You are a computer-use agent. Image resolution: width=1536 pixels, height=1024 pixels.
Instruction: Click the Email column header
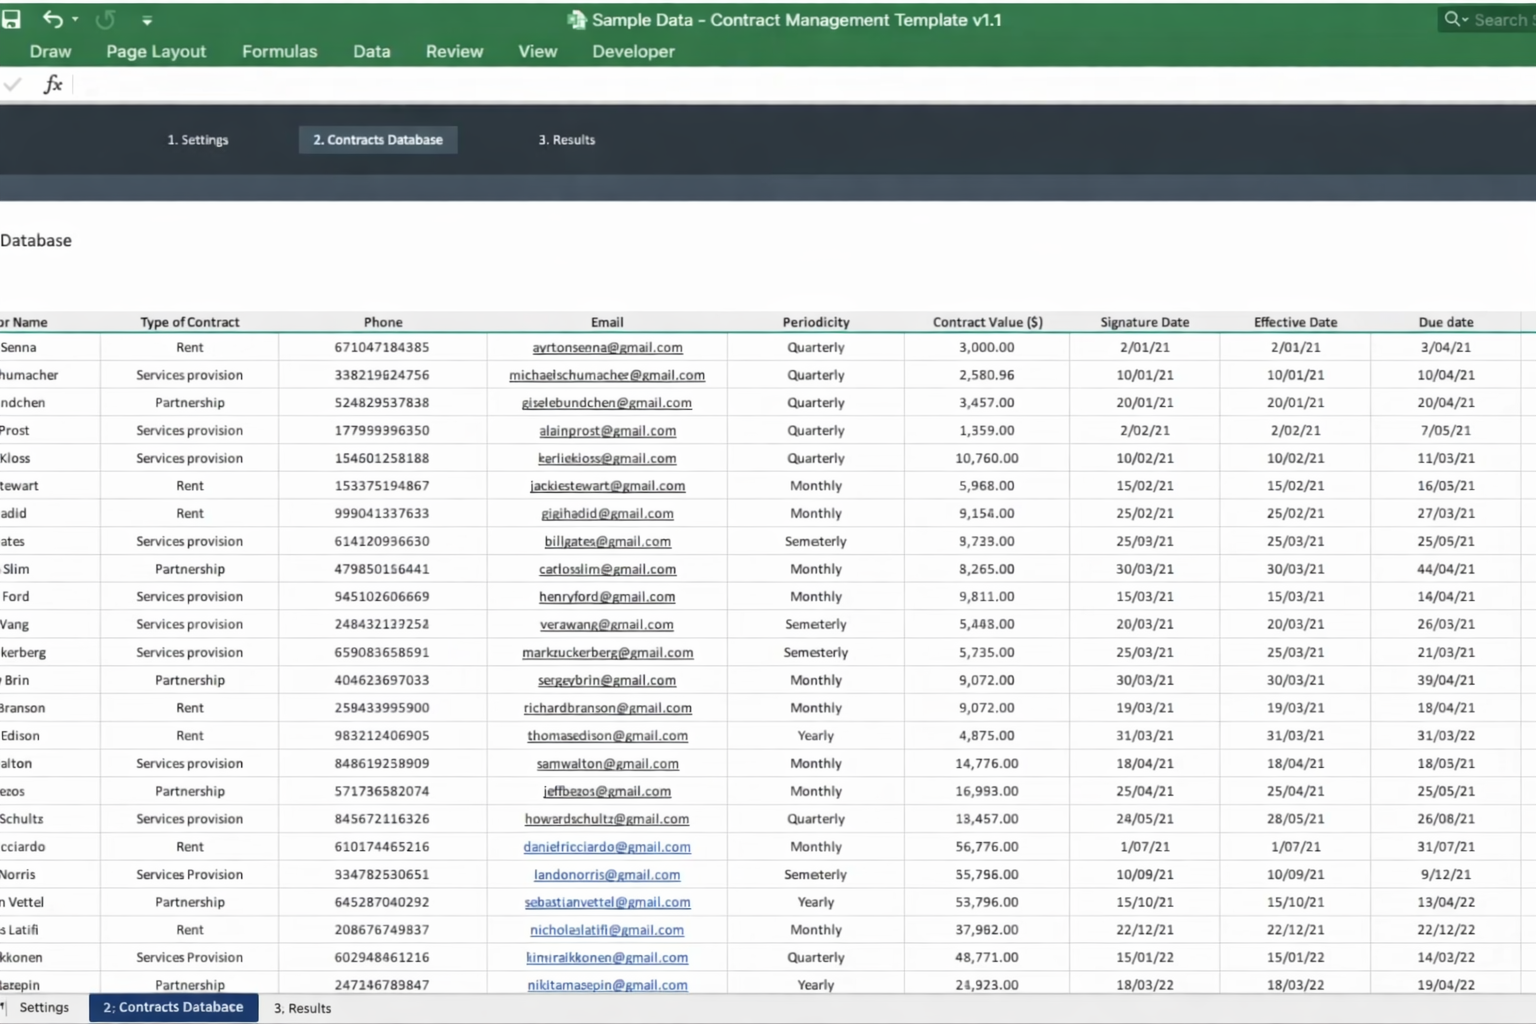click(607, 322)
